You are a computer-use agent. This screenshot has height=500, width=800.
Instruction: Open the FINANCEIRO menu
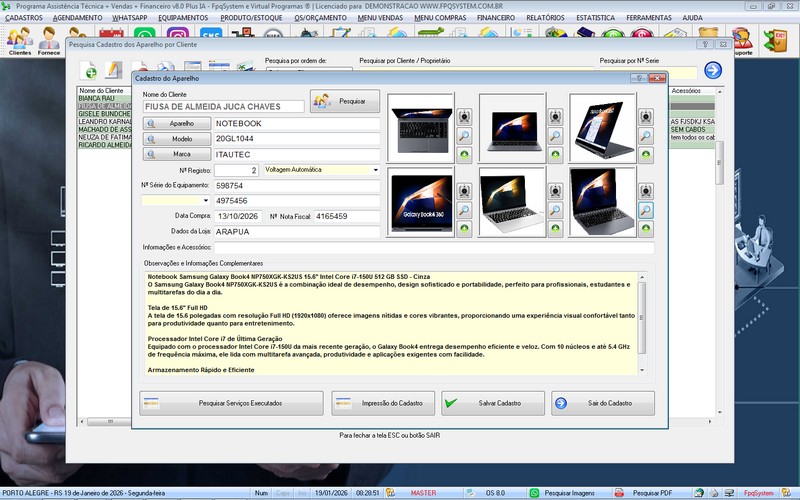pyautogui.click(x=496, y=18)
